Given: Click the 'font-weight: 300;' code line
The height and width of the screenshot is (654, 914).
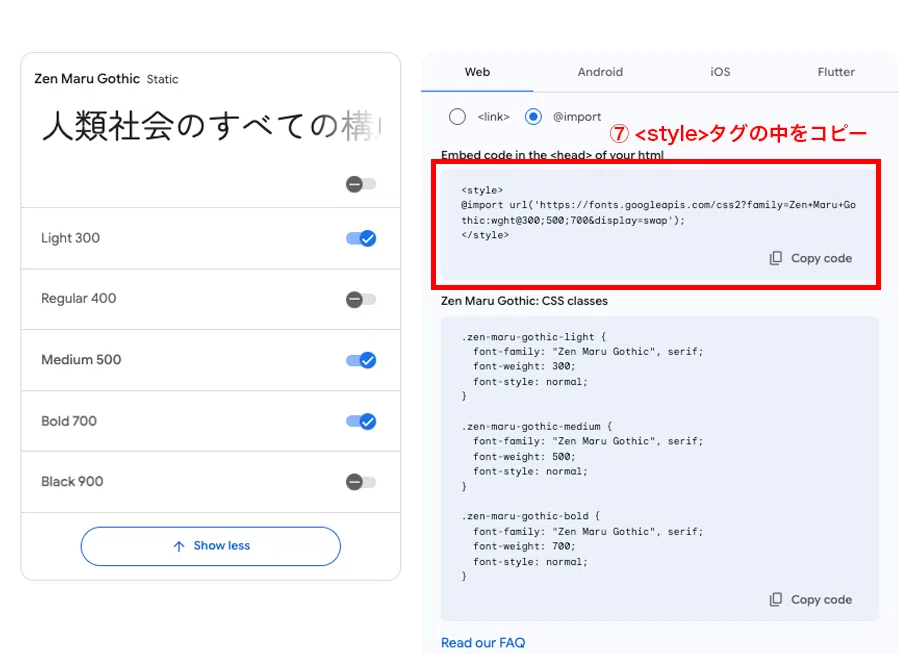Looking at the screenshot, I should pyautogui.click(x=524, y=367).
